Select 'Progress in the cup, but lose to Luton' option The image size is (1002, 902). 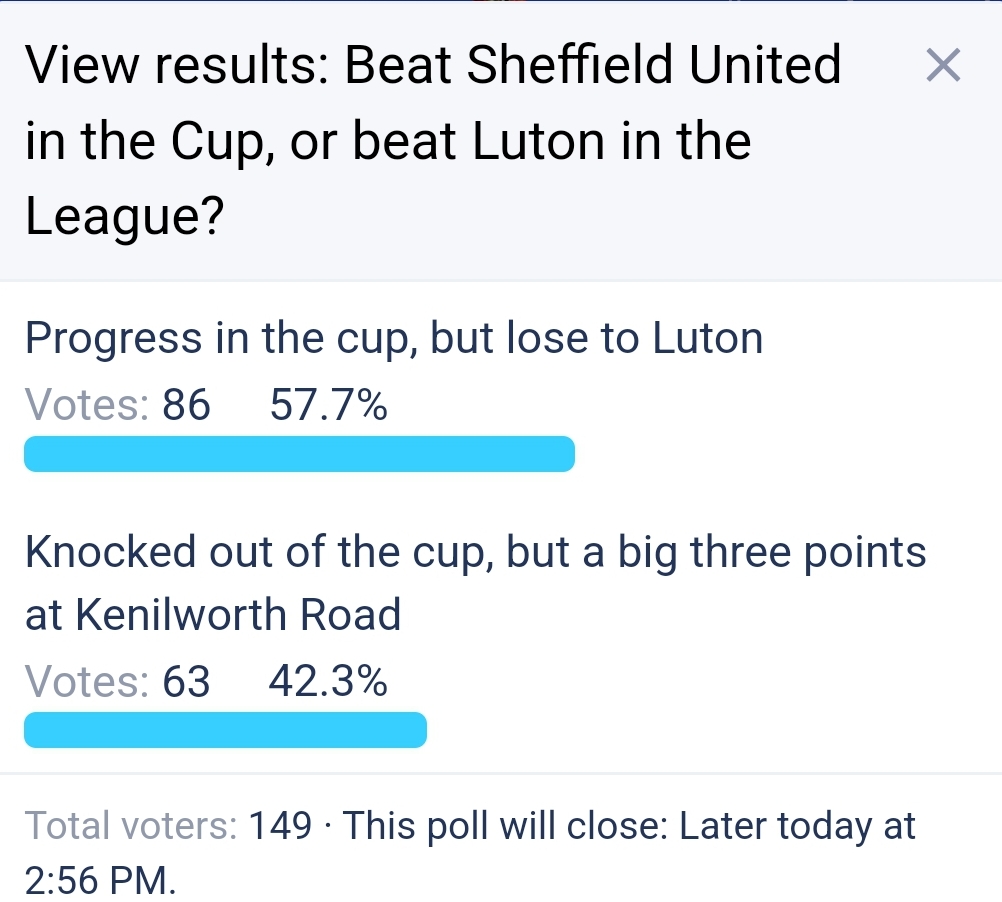394,337
